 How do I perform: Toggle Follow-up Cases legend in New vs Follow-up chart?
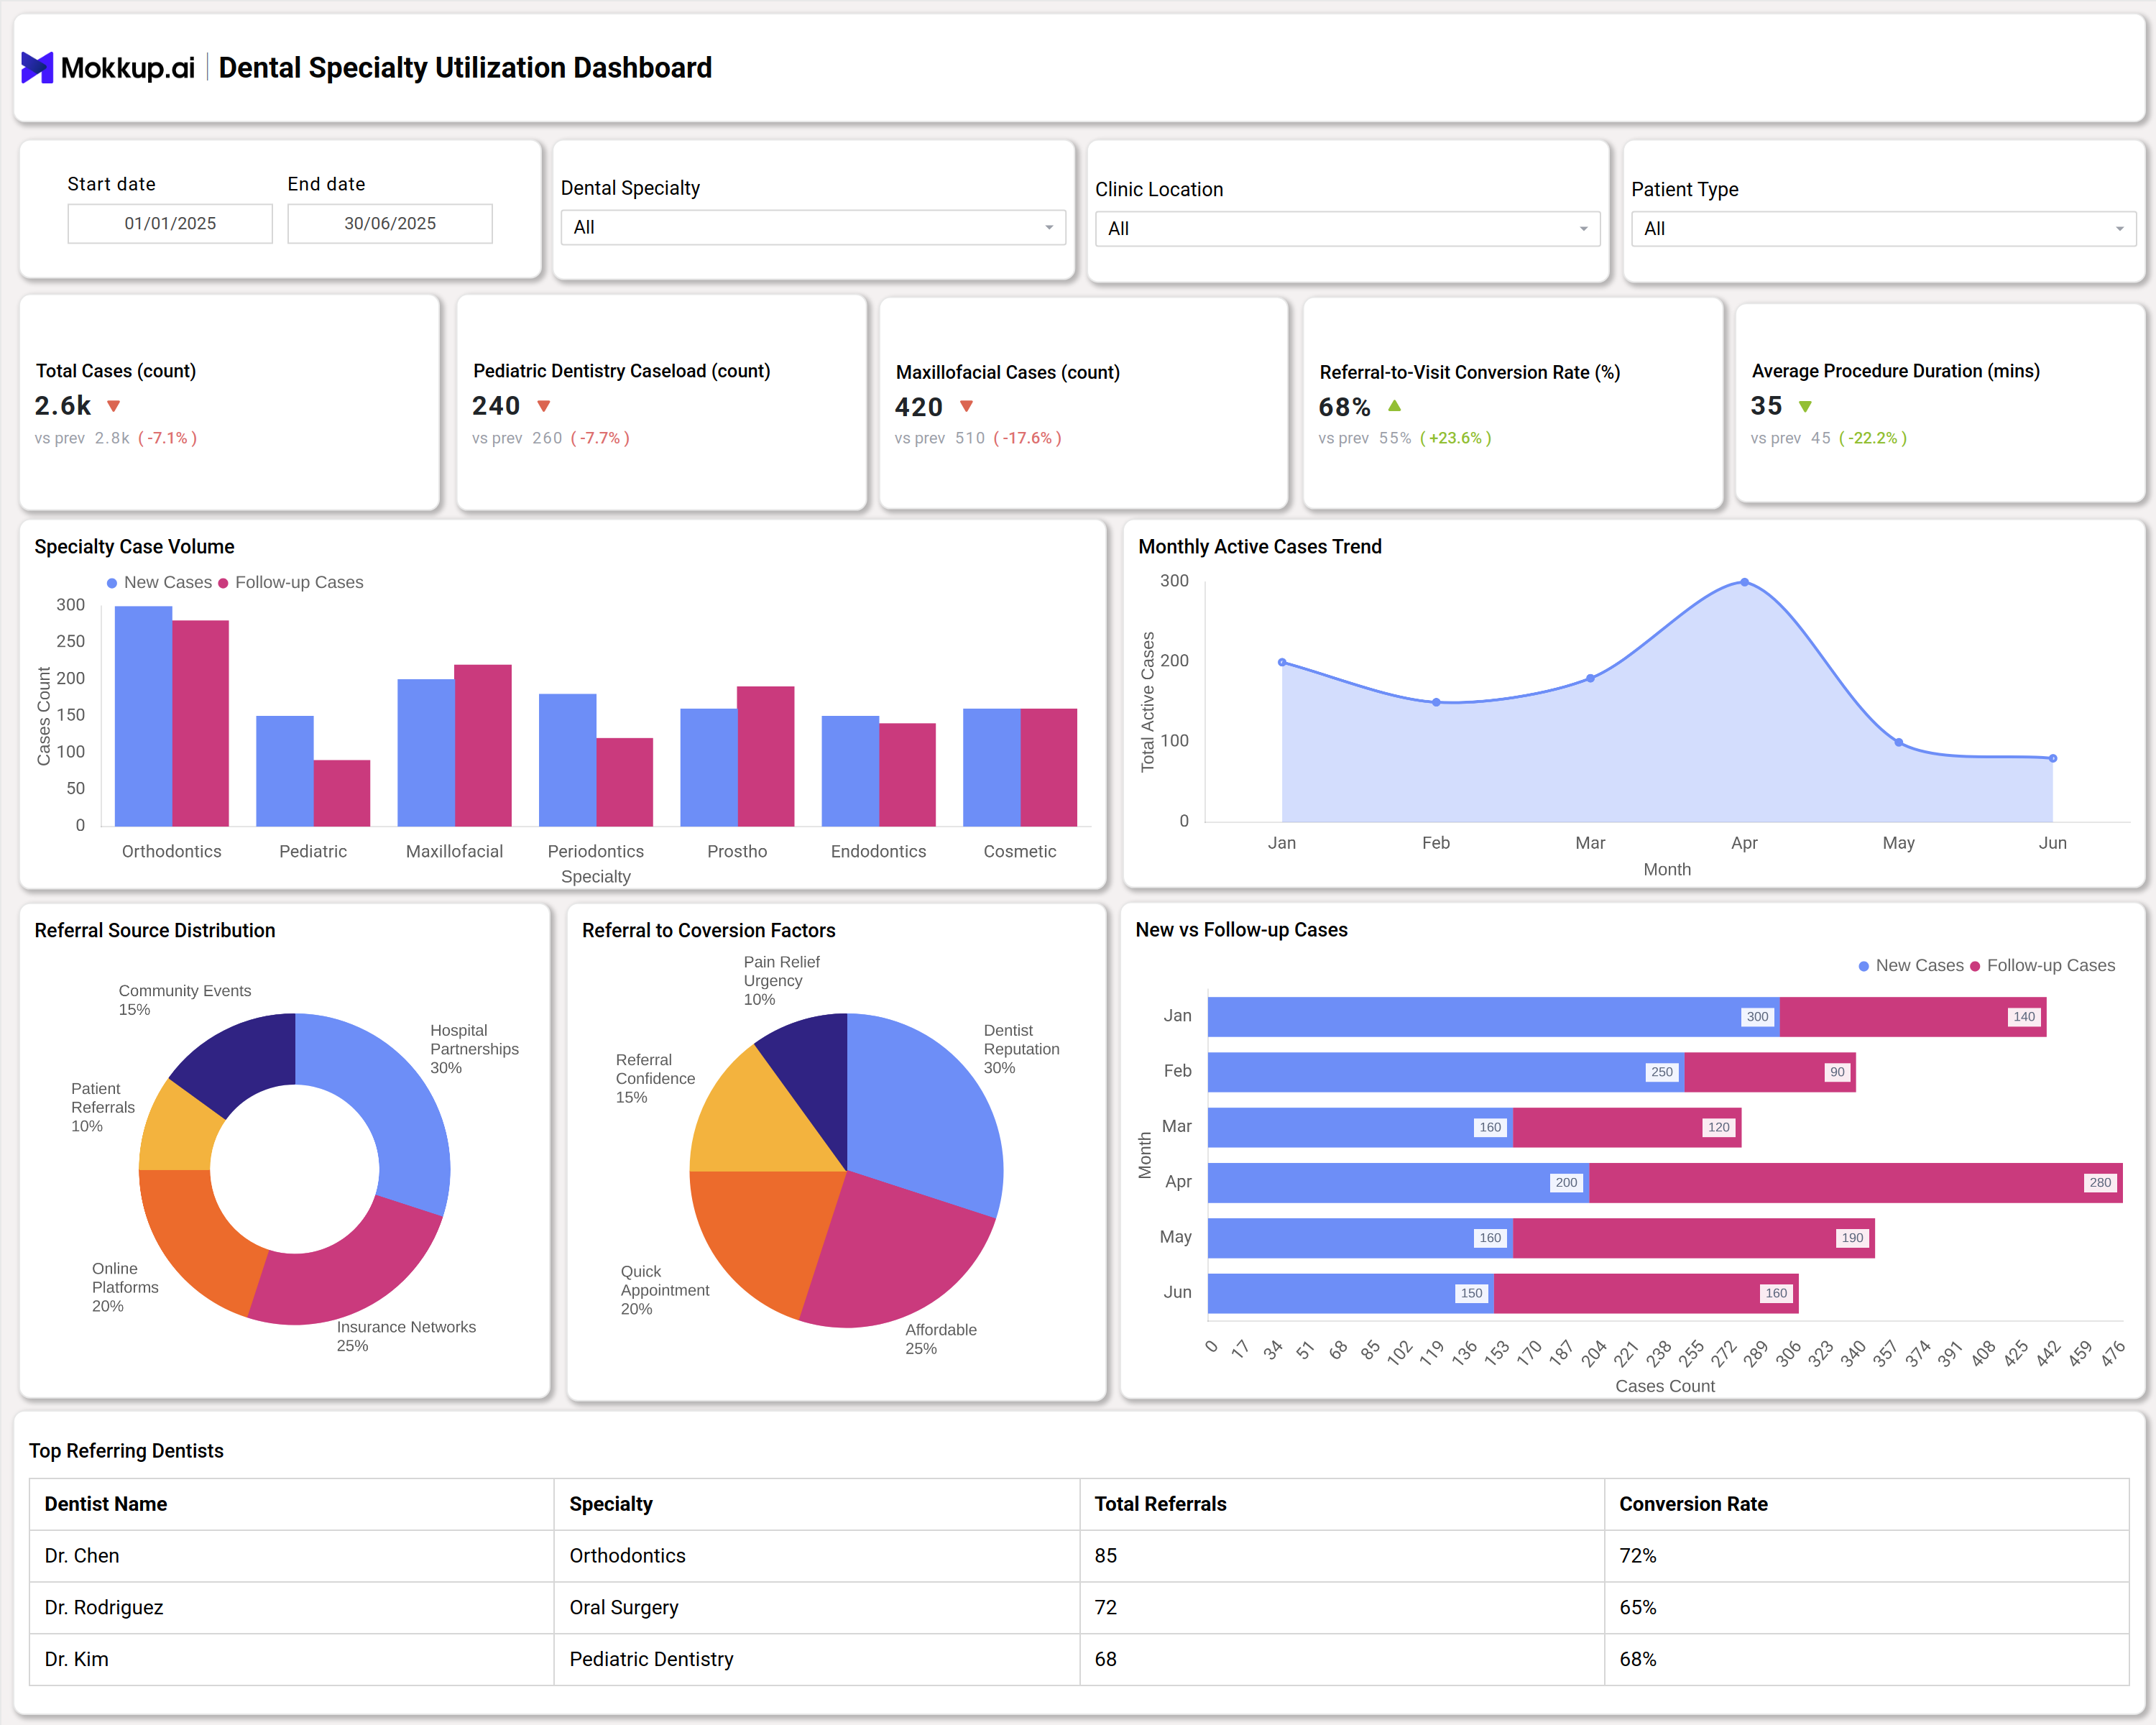pyautogui.click(x=2042, y=965)
